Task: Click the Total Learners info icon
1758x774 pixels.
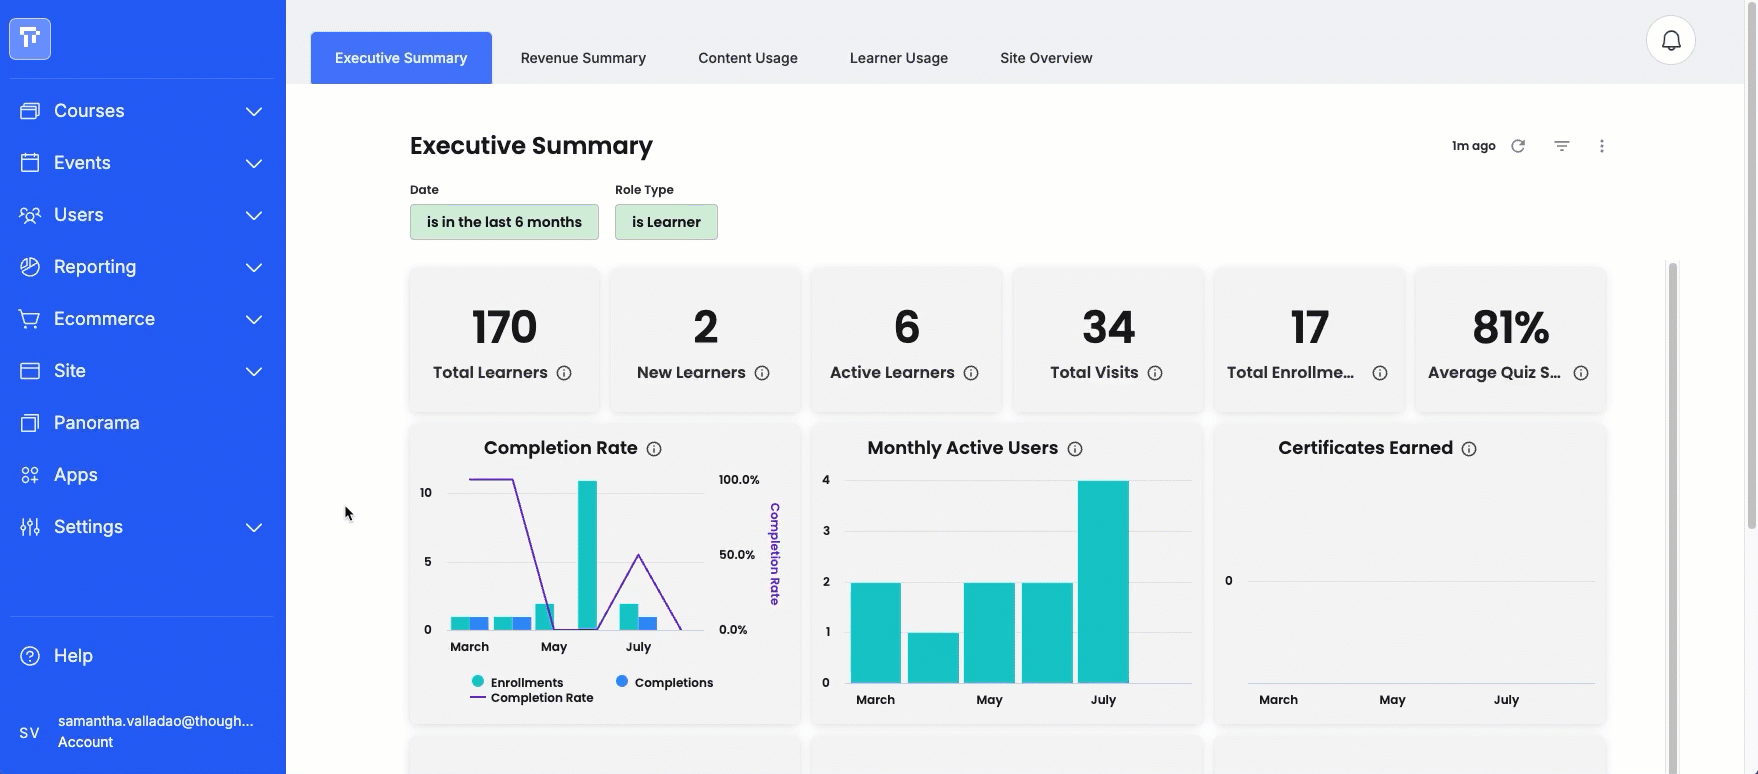Action: pyautogui.click(x=564, y=373)
